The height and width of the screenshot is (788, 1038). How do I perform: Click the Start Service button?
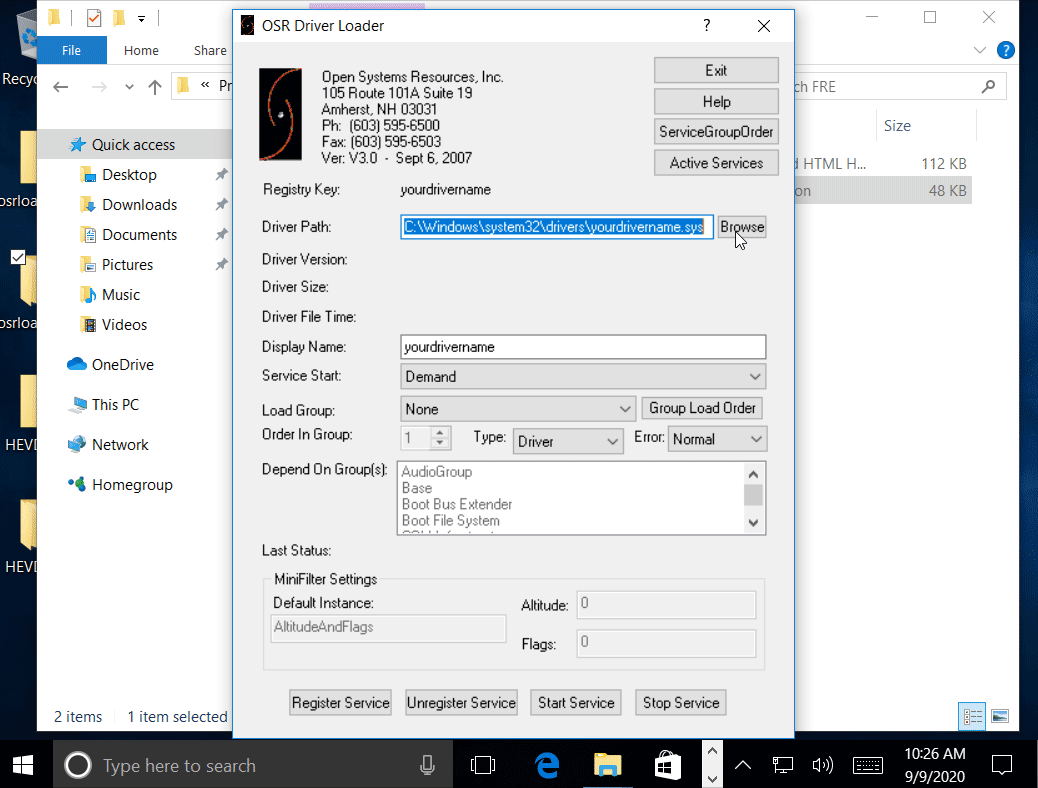click(x=576, y=703)
